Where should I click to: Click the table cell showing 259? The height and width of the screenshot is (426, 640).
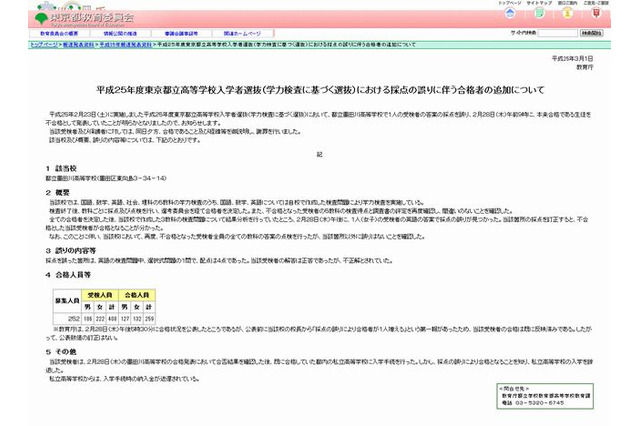(x=149, y=319)
